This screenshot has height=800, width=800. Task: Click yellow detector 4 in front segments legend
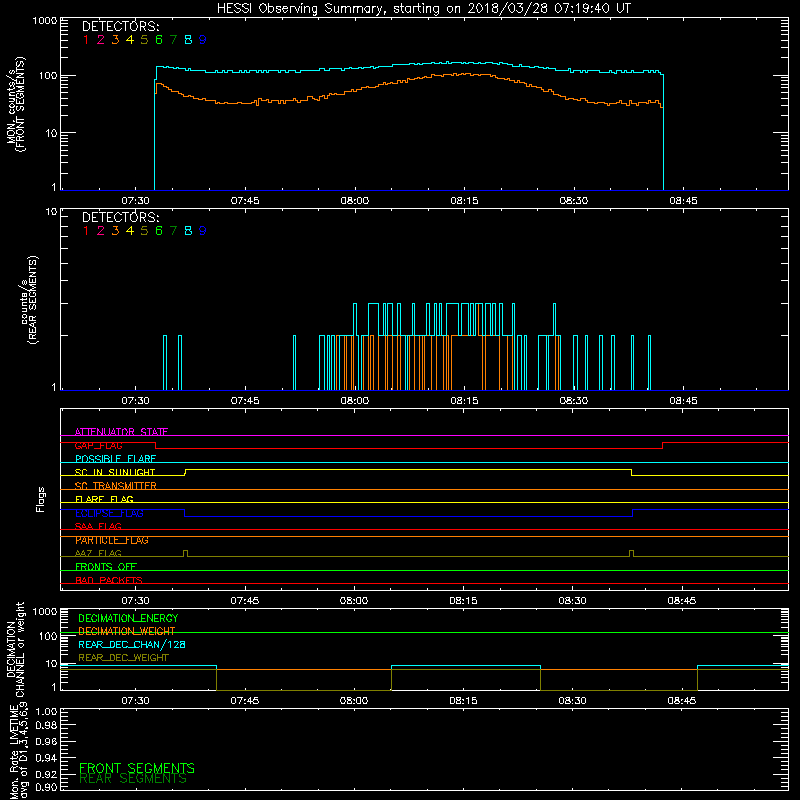(130, 40)
